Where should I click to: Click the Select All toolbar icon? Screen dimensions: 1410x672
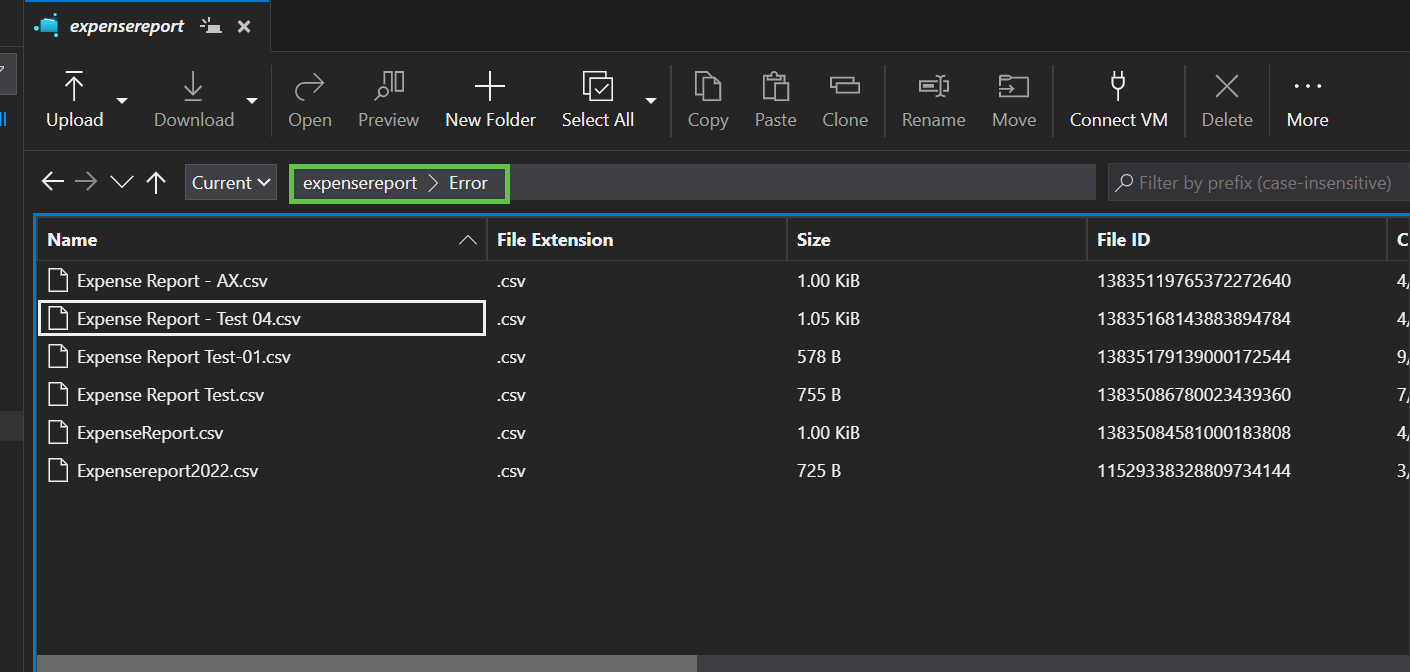pos(597,88)
